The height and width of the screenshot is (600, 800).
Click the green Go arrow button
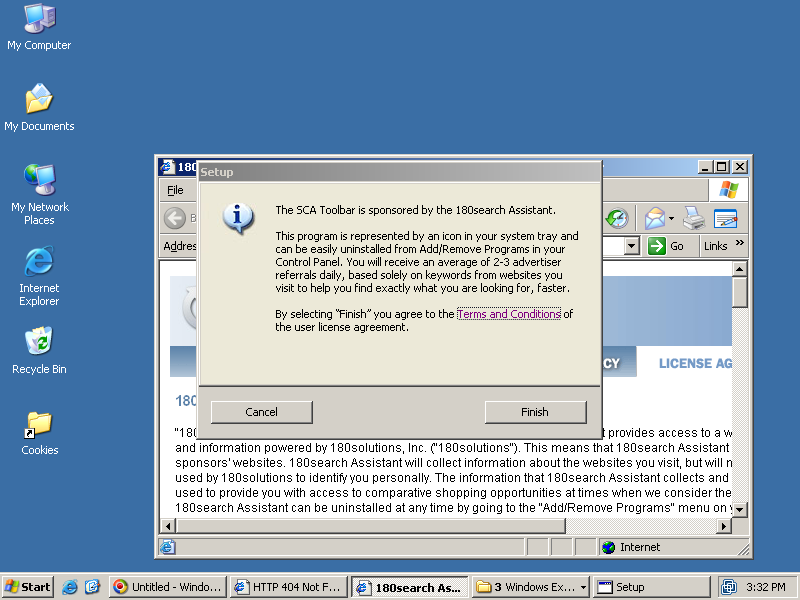(657, 246)
